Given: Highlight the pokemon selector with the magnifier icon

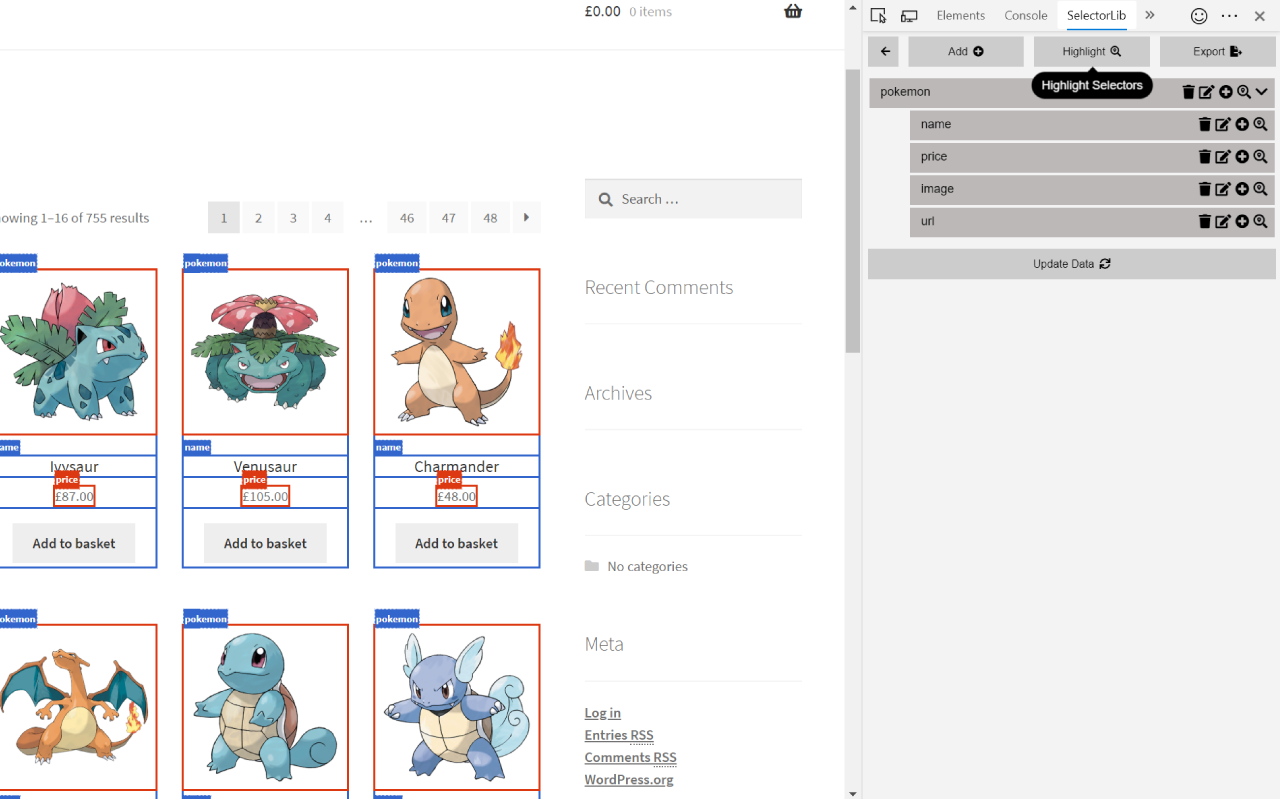Looking at the screenshot, I should 1244,92.
